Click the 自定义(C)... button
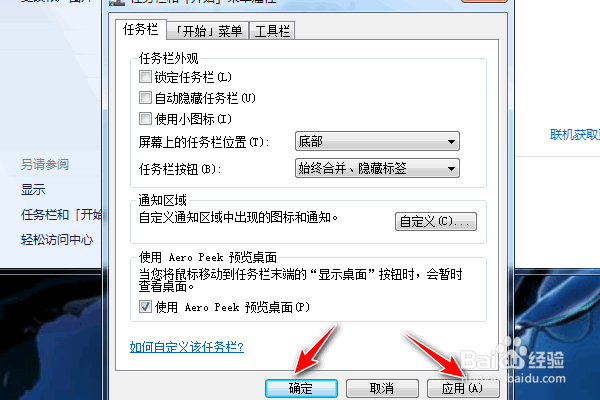This screenshot has height=400, width=600. coord(435,222)
